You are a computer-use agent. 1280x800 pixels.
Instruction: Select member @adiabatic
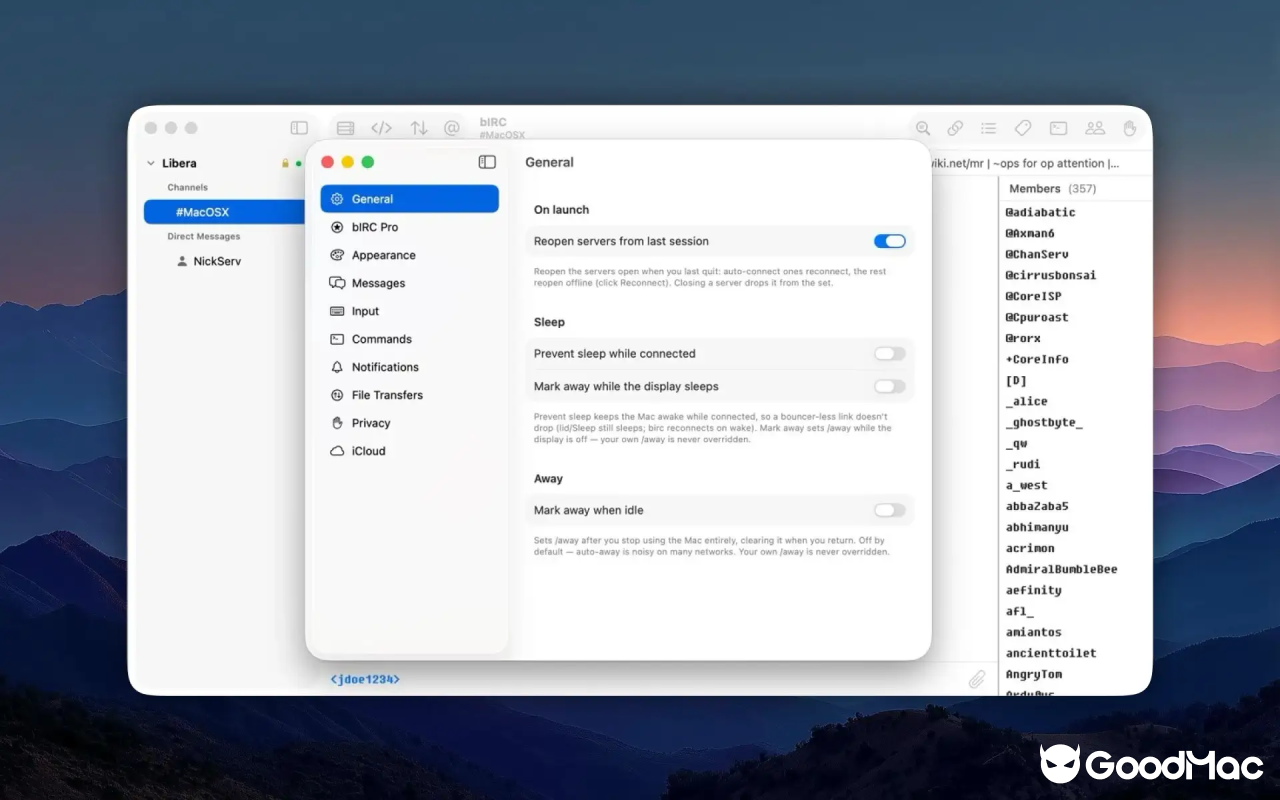tap(1040, 212)
